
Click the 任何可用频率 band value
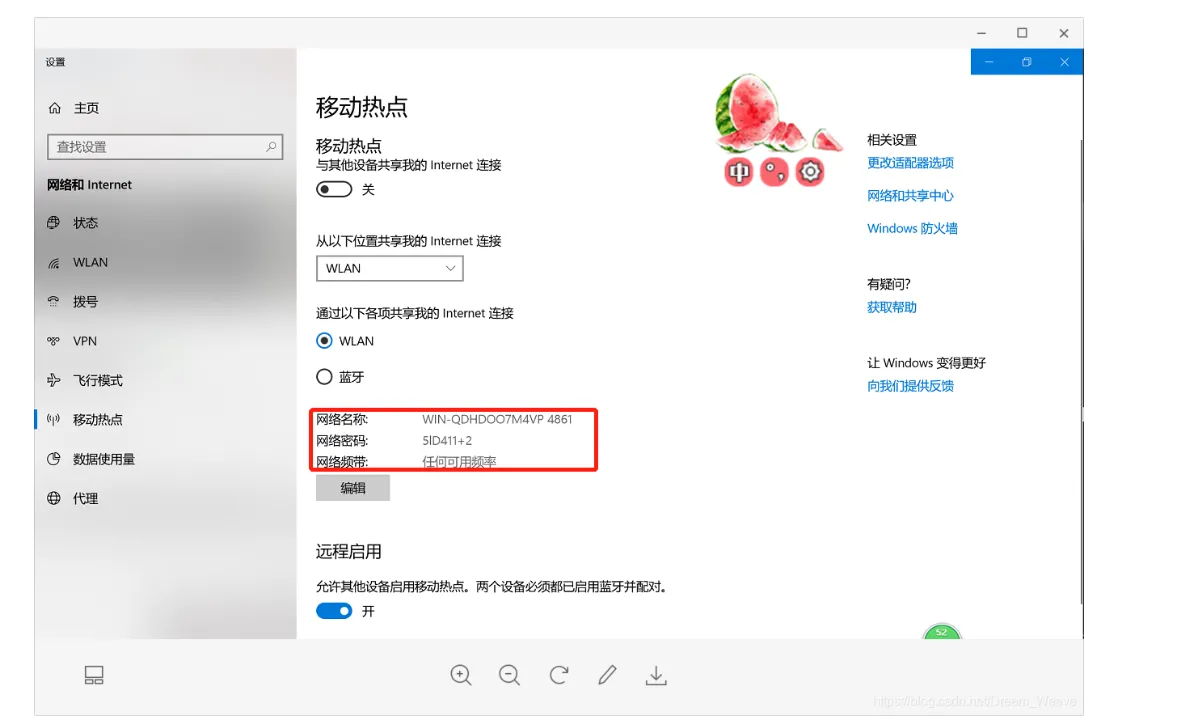(x=459, y=461)
